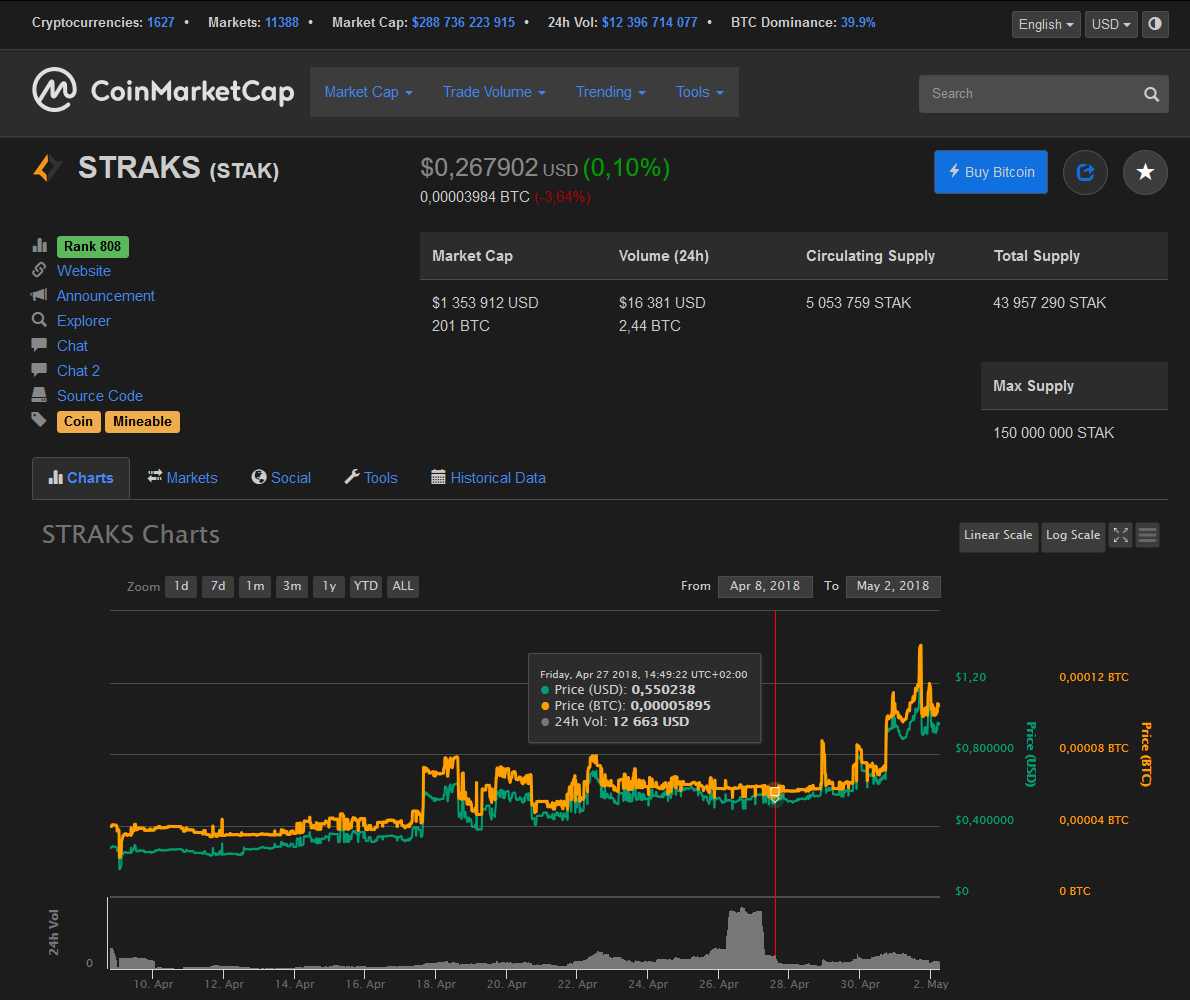1190x1000 pixels.
Task: Click the From date field
Action: pos(765,586)
